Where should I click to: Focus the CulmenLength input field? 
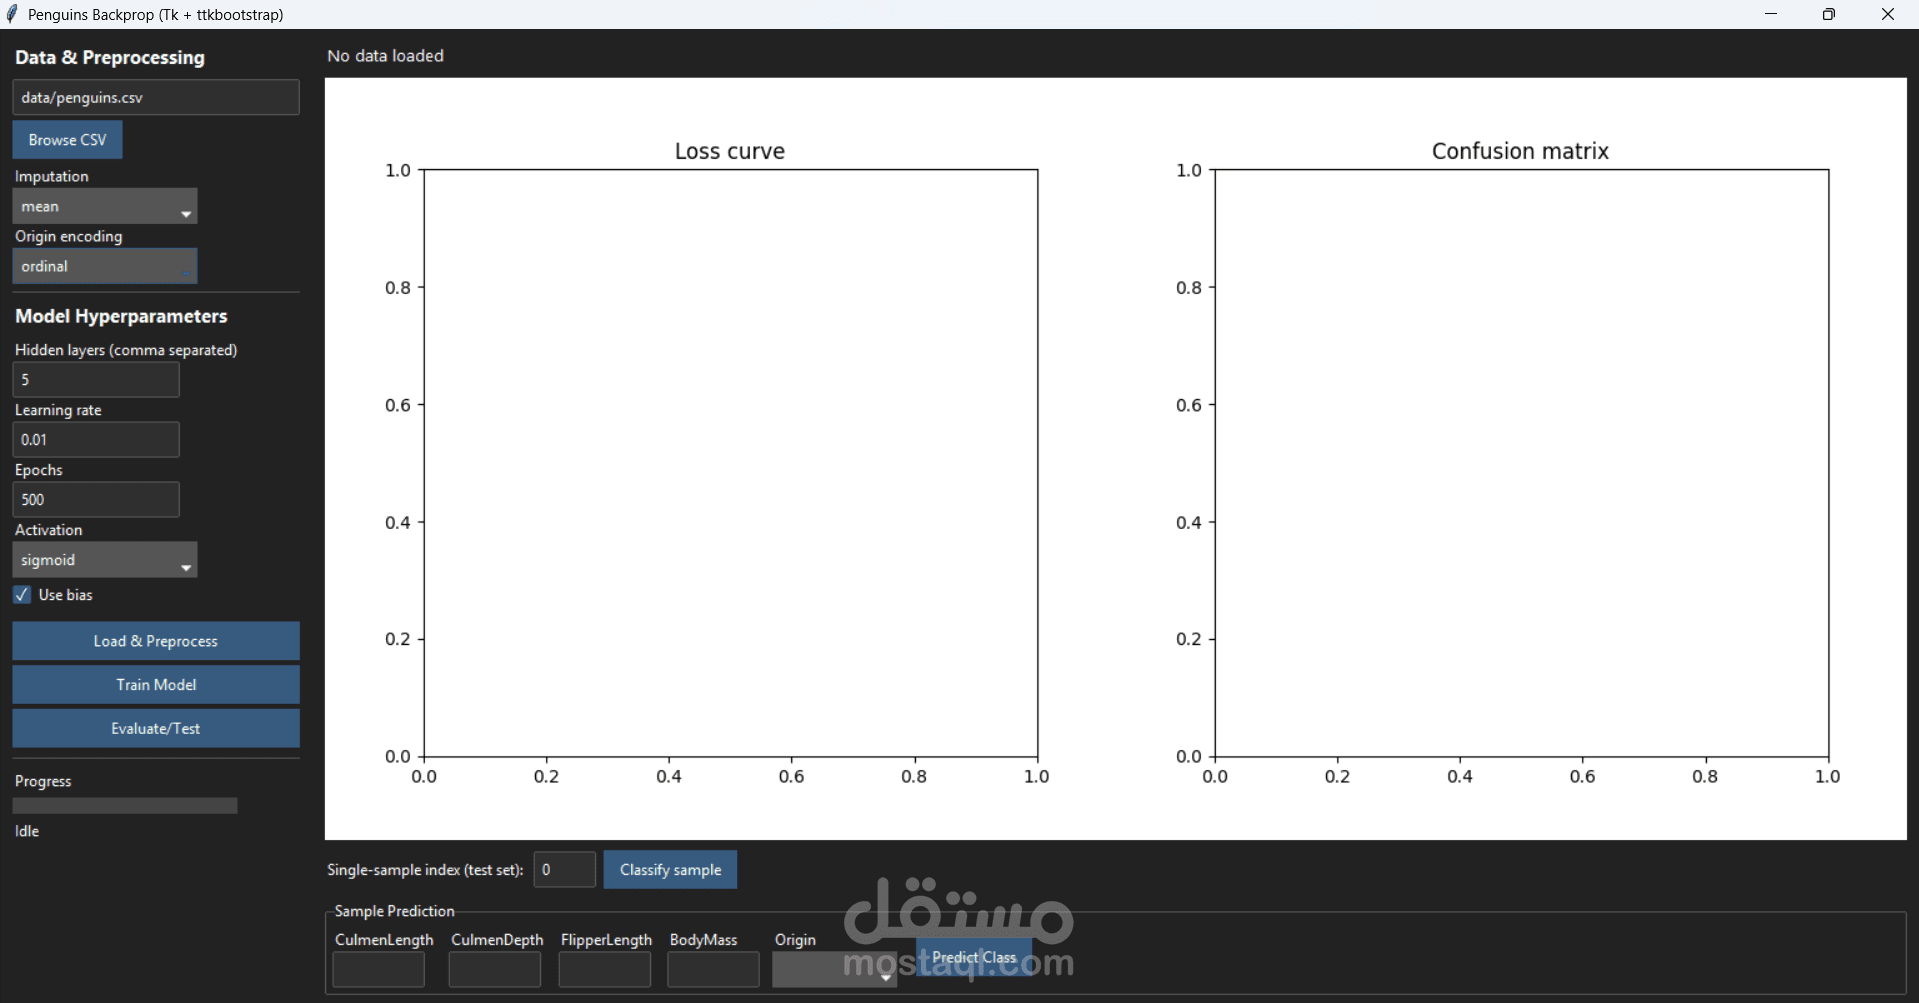click(x=379, y=970)
